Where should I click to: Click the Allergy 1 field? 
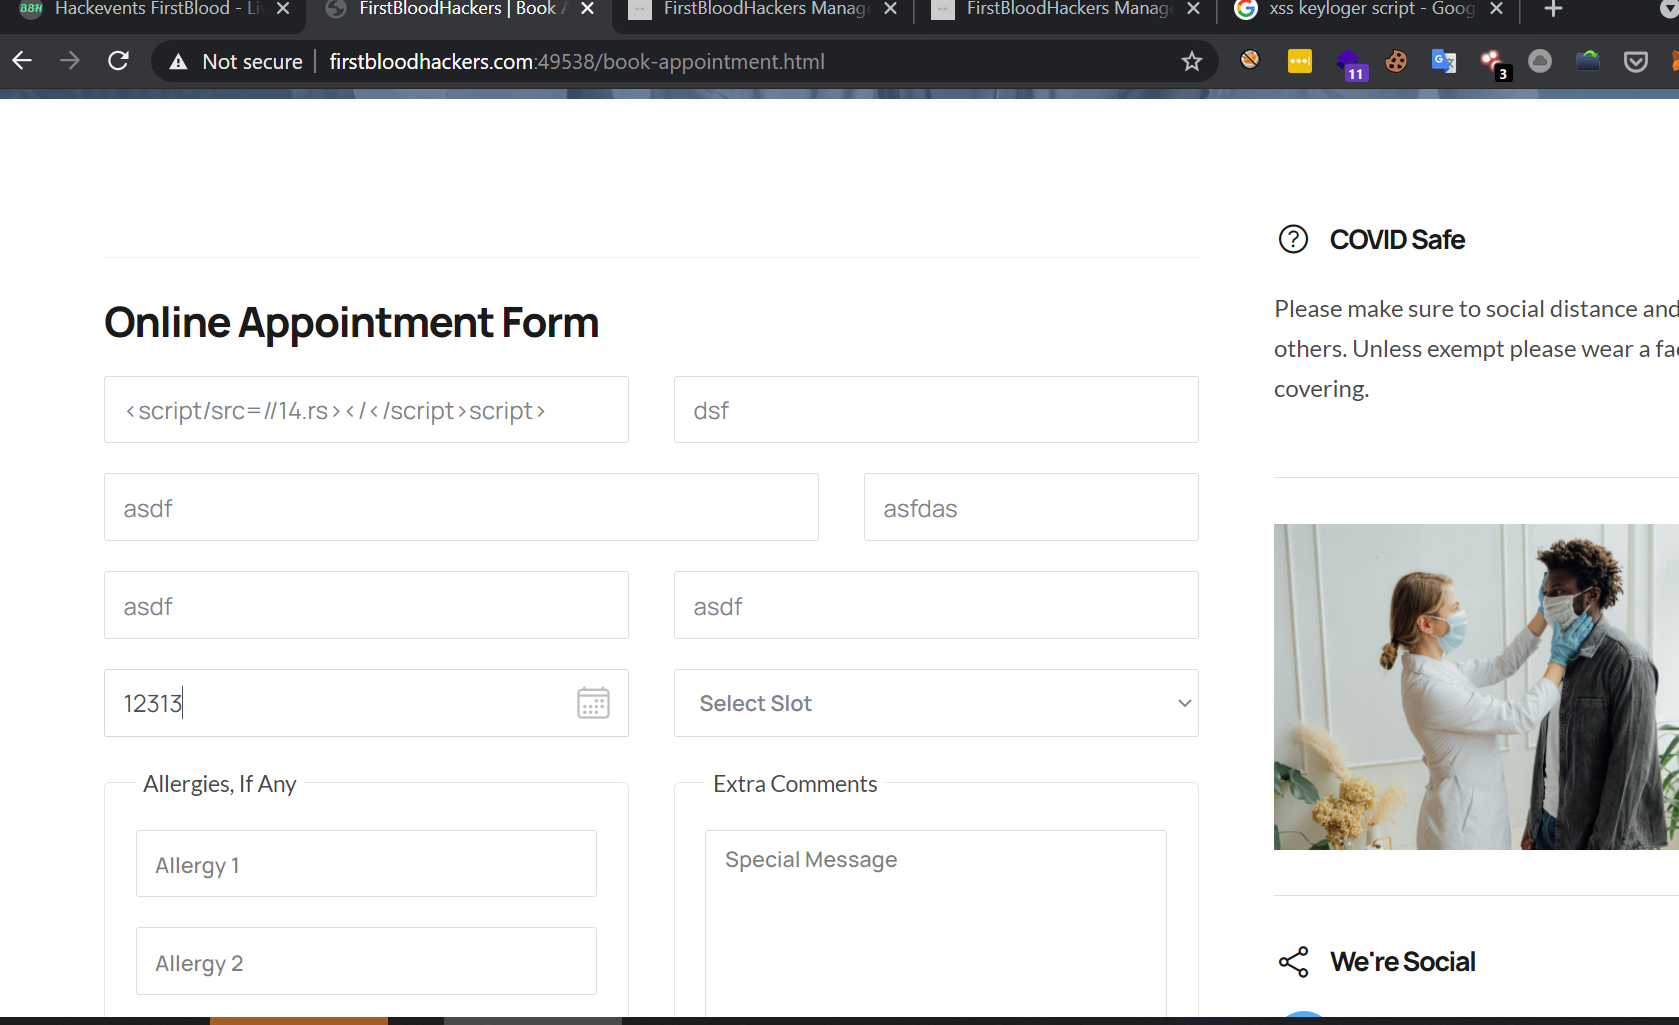(x=366, y=864)
